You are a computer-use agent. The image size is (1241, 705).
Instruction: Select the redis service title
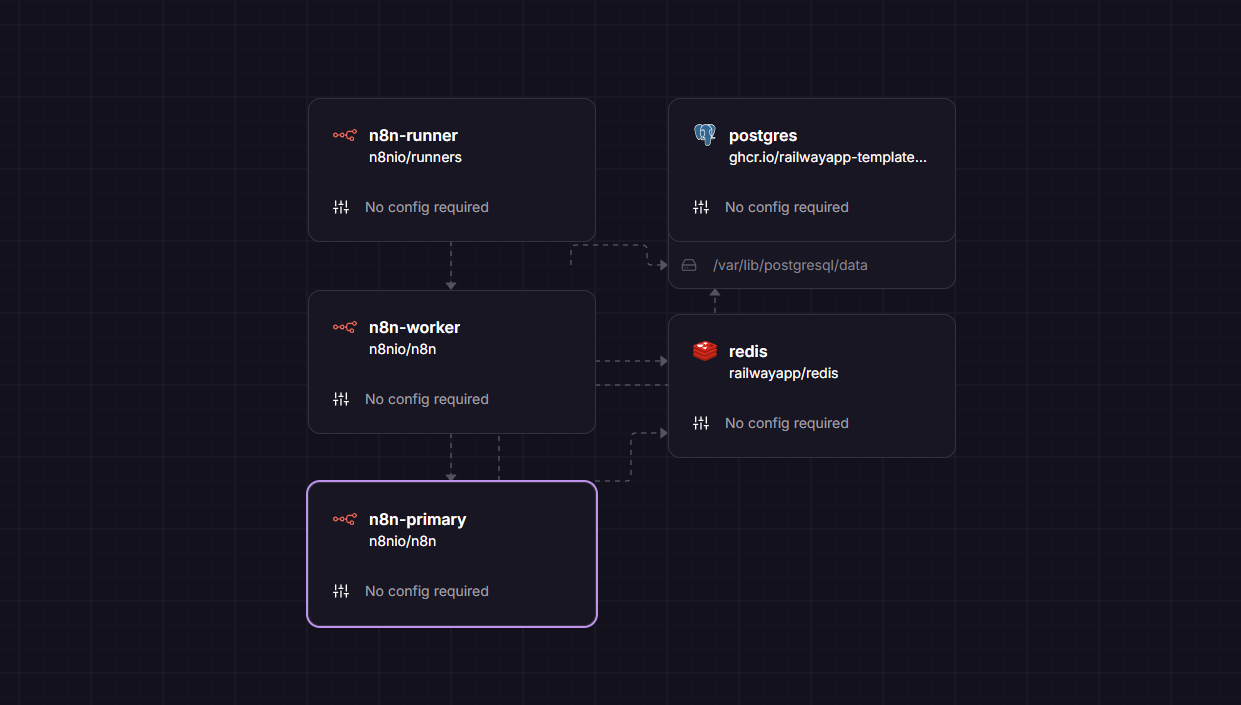(x=748, y=351)
